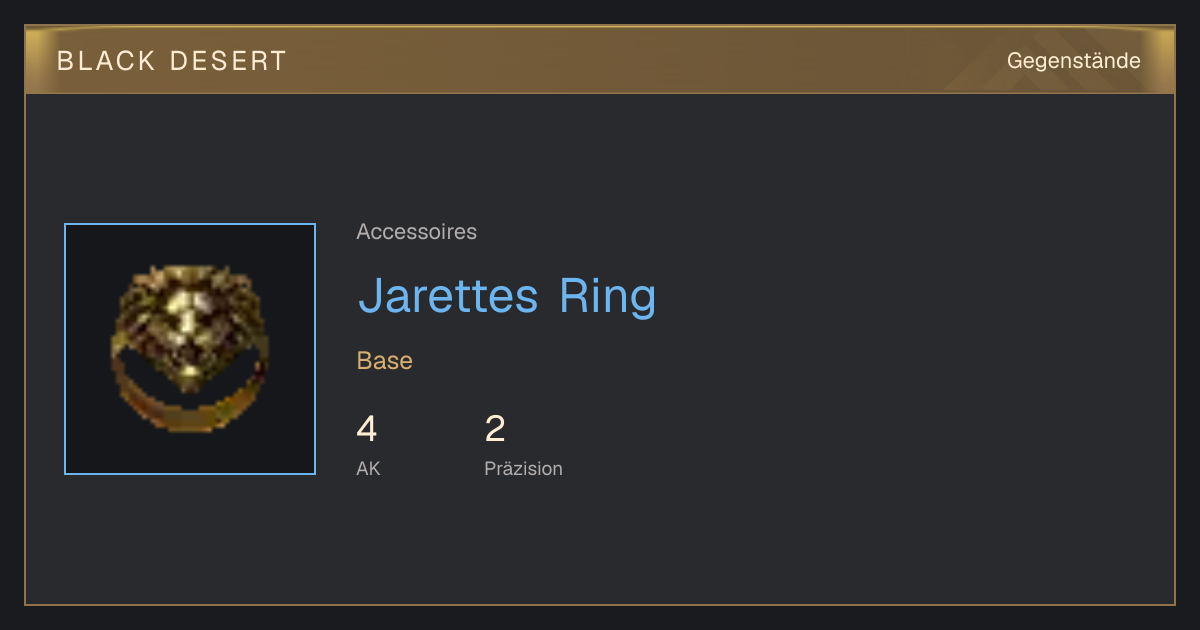Viewport: 1200px width, 630px height.
Task: Click the Präzision stat value 2
Action: point(495,429)
